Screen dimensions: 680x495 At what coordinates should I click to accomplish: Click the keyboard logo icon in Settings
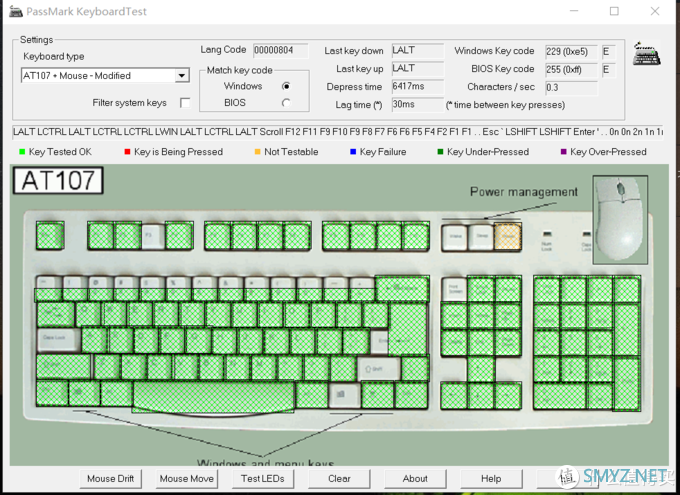click(x=646, y=54)
